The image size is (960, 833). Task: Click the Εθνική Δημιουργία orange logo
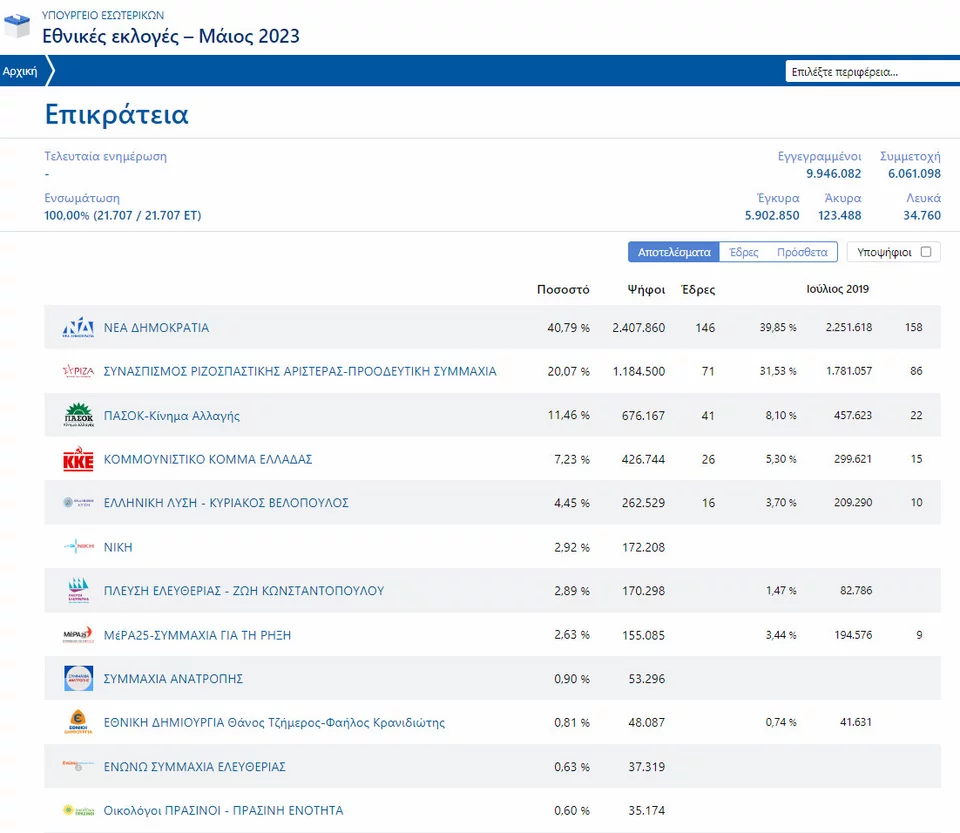point(78,723)
